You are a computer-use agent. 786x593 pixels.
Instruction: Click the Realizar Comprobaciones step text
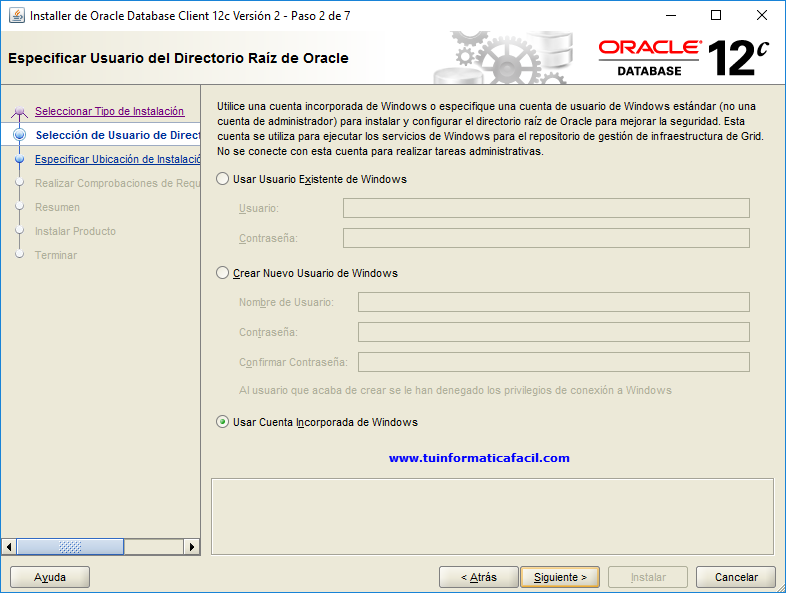[117, 183]
